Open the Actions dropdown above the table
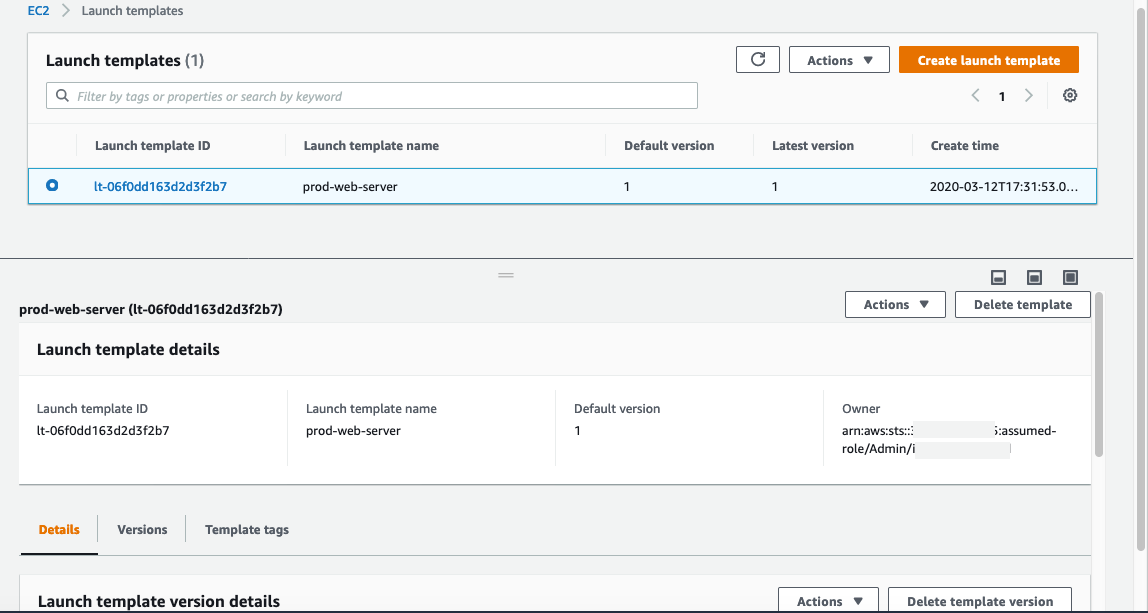The image size is (1148, 613). 839,59
